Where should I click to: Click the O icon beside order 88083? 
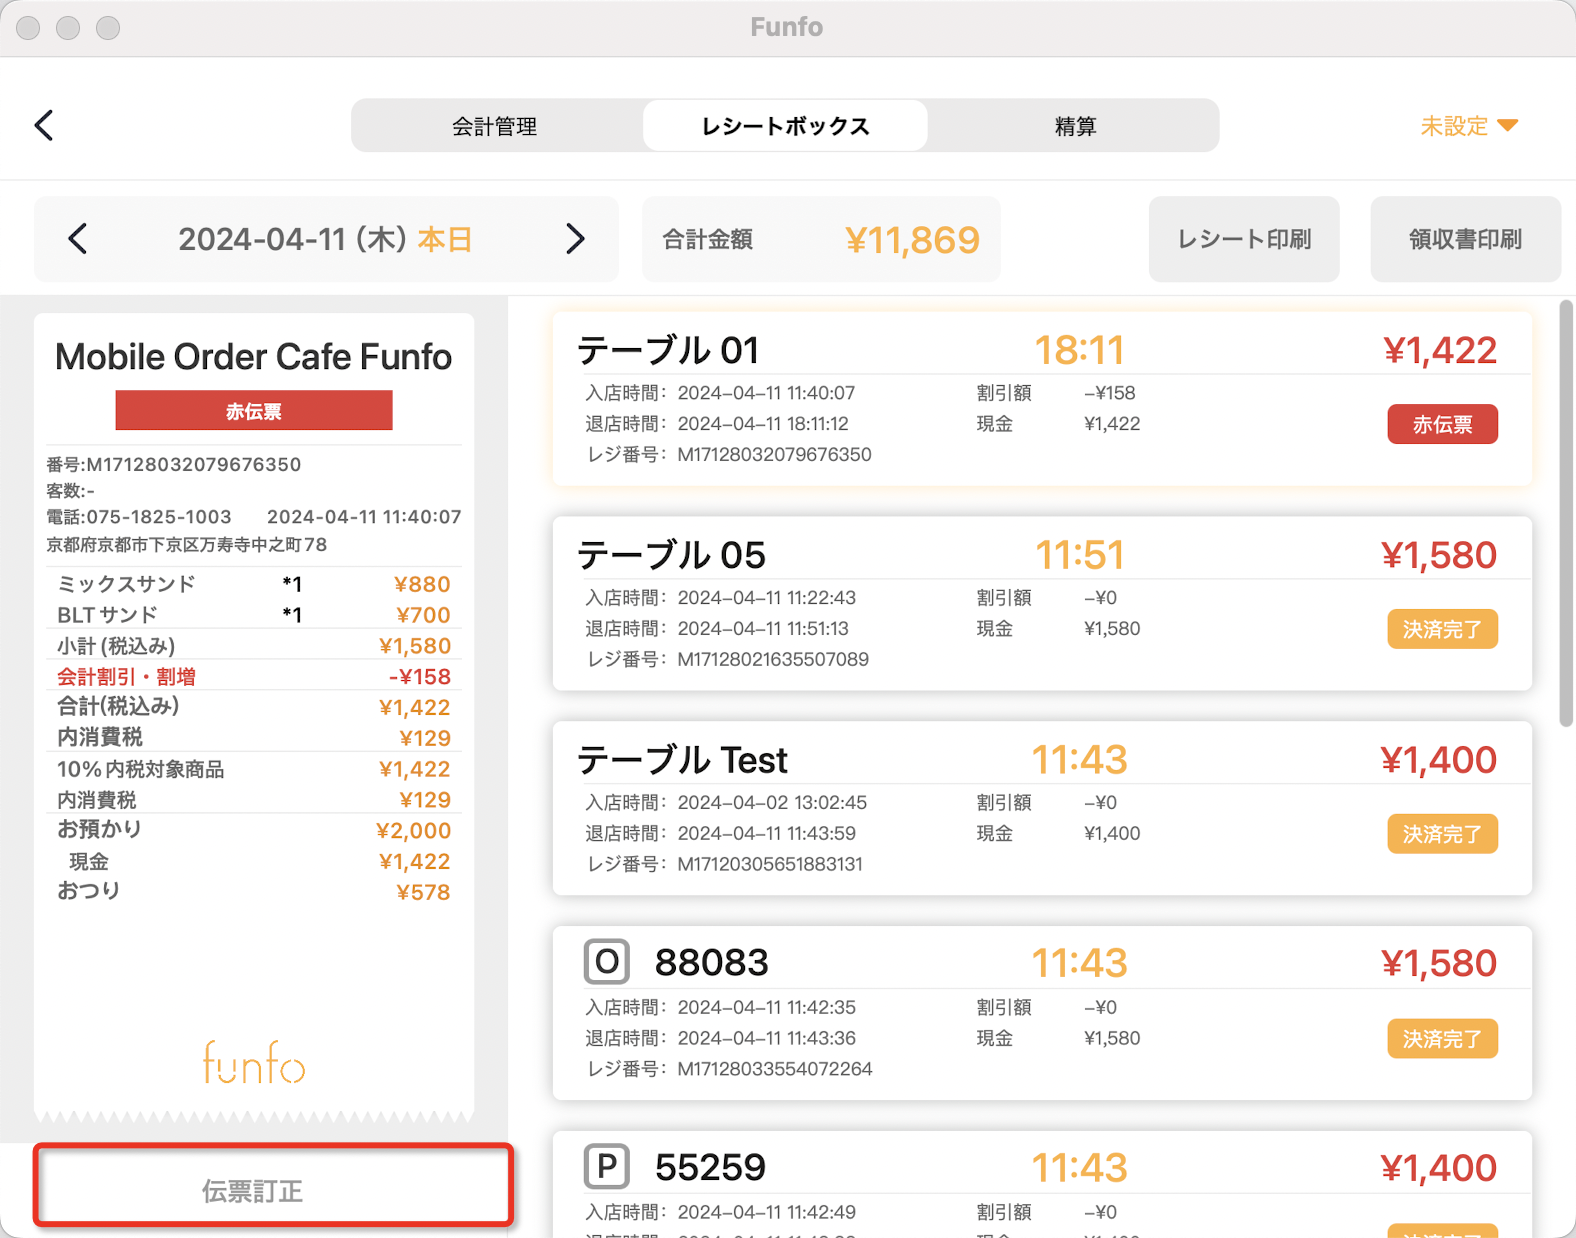point(606,962)
